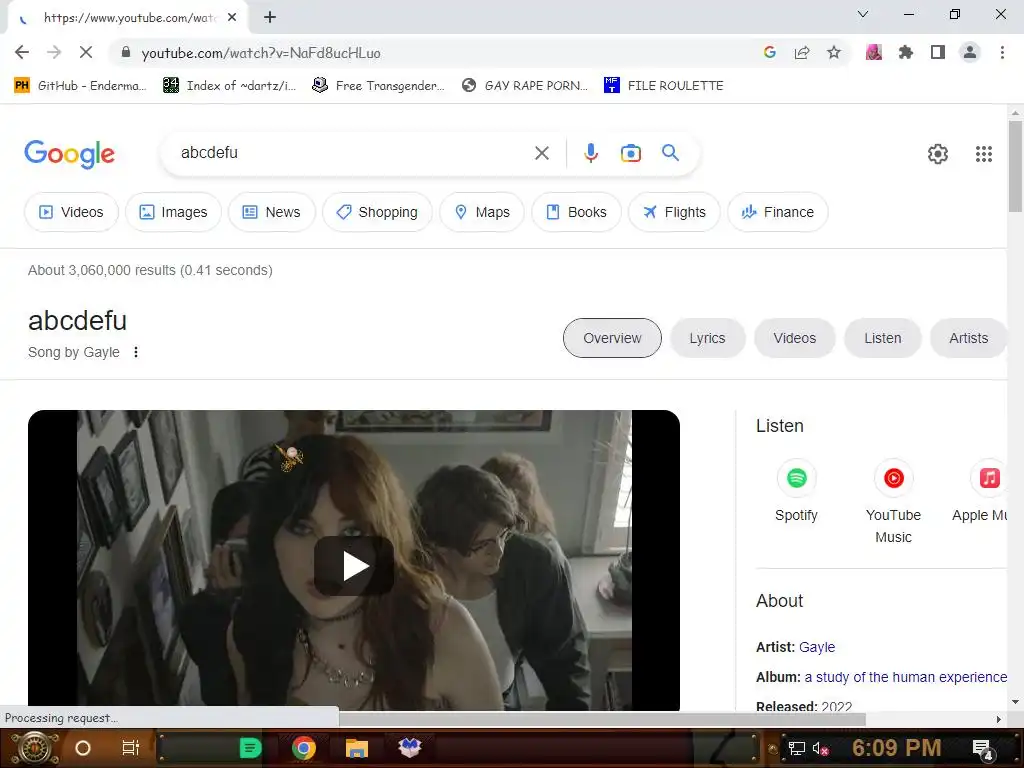Clear the search box text
Screen dimensions: 1024x768
541,153
